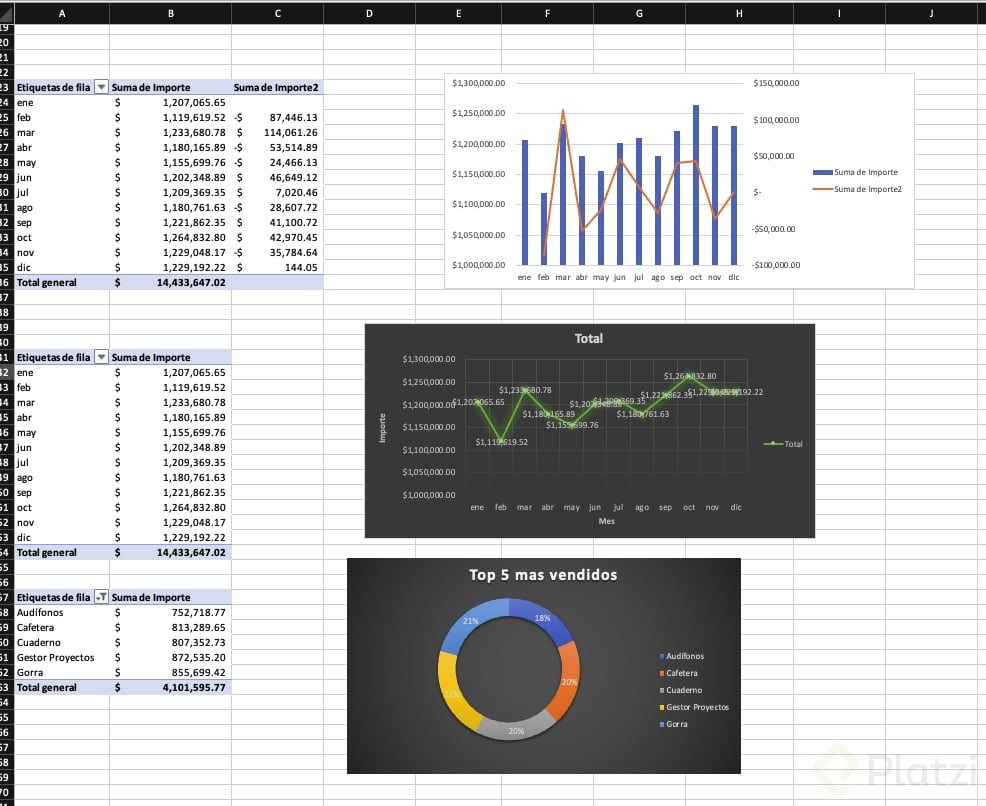Viewport: 986px width, 806px height.
Task: Click the Suma de Importe2 orange legend line
Action: pyautogui.click(x=823, y=189)
